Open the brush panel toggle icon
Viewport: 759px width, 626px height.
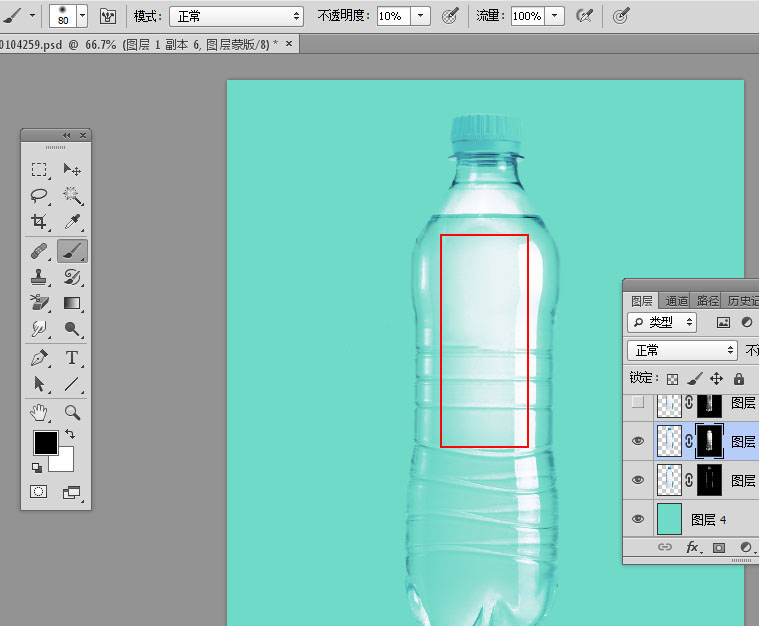coord(108,16)
